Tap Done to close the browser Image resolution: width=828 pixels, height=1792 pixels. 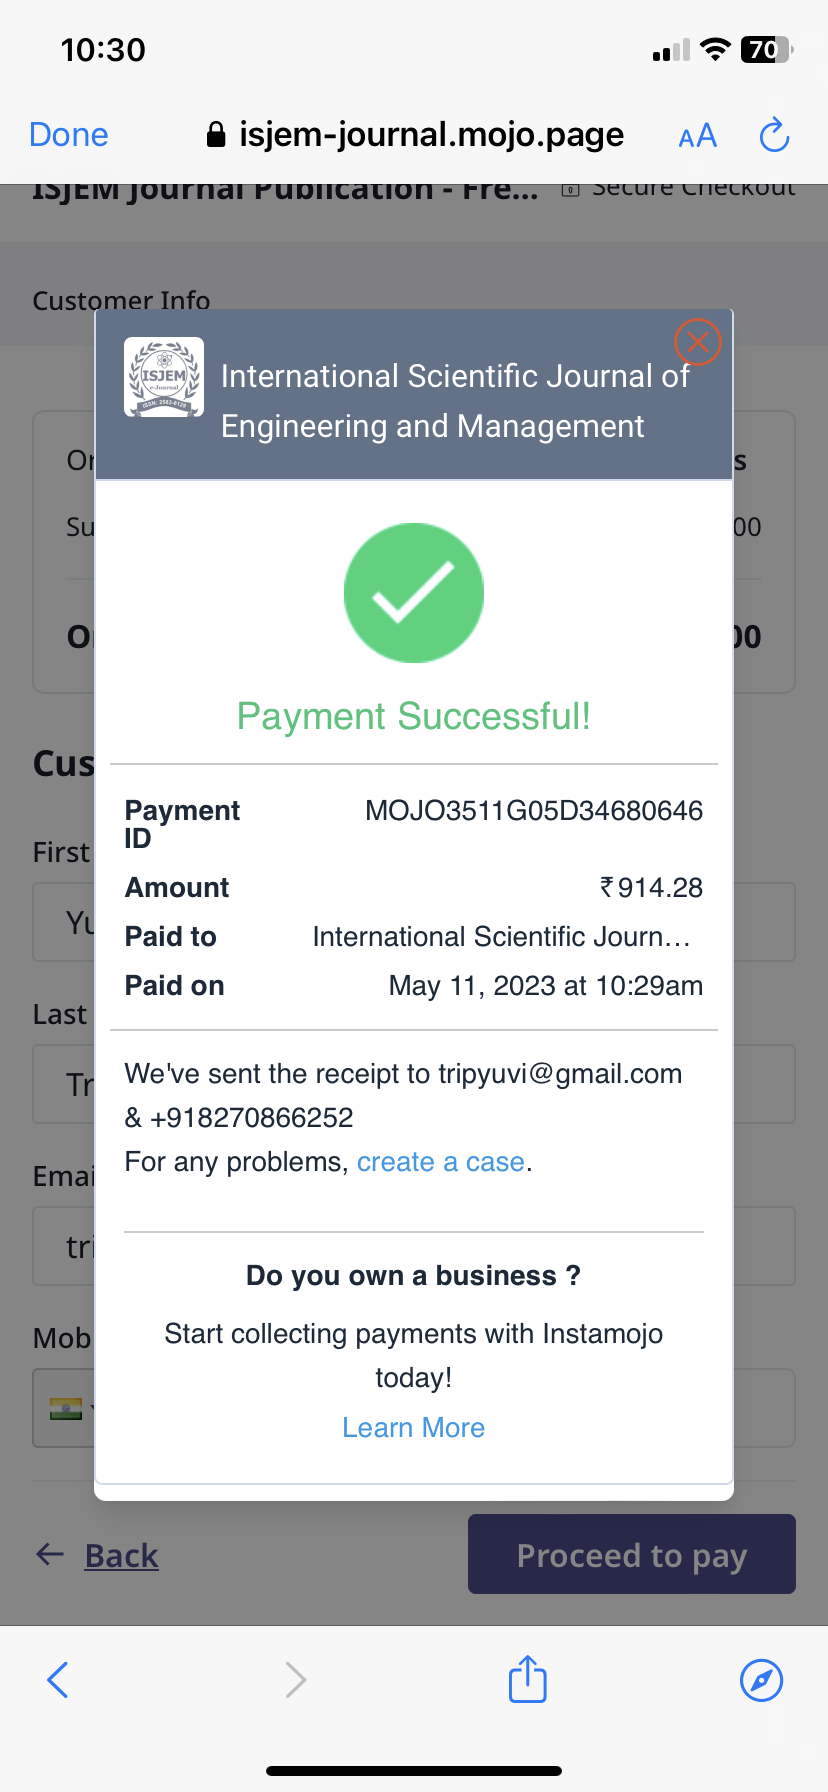(x=69, y=135)
